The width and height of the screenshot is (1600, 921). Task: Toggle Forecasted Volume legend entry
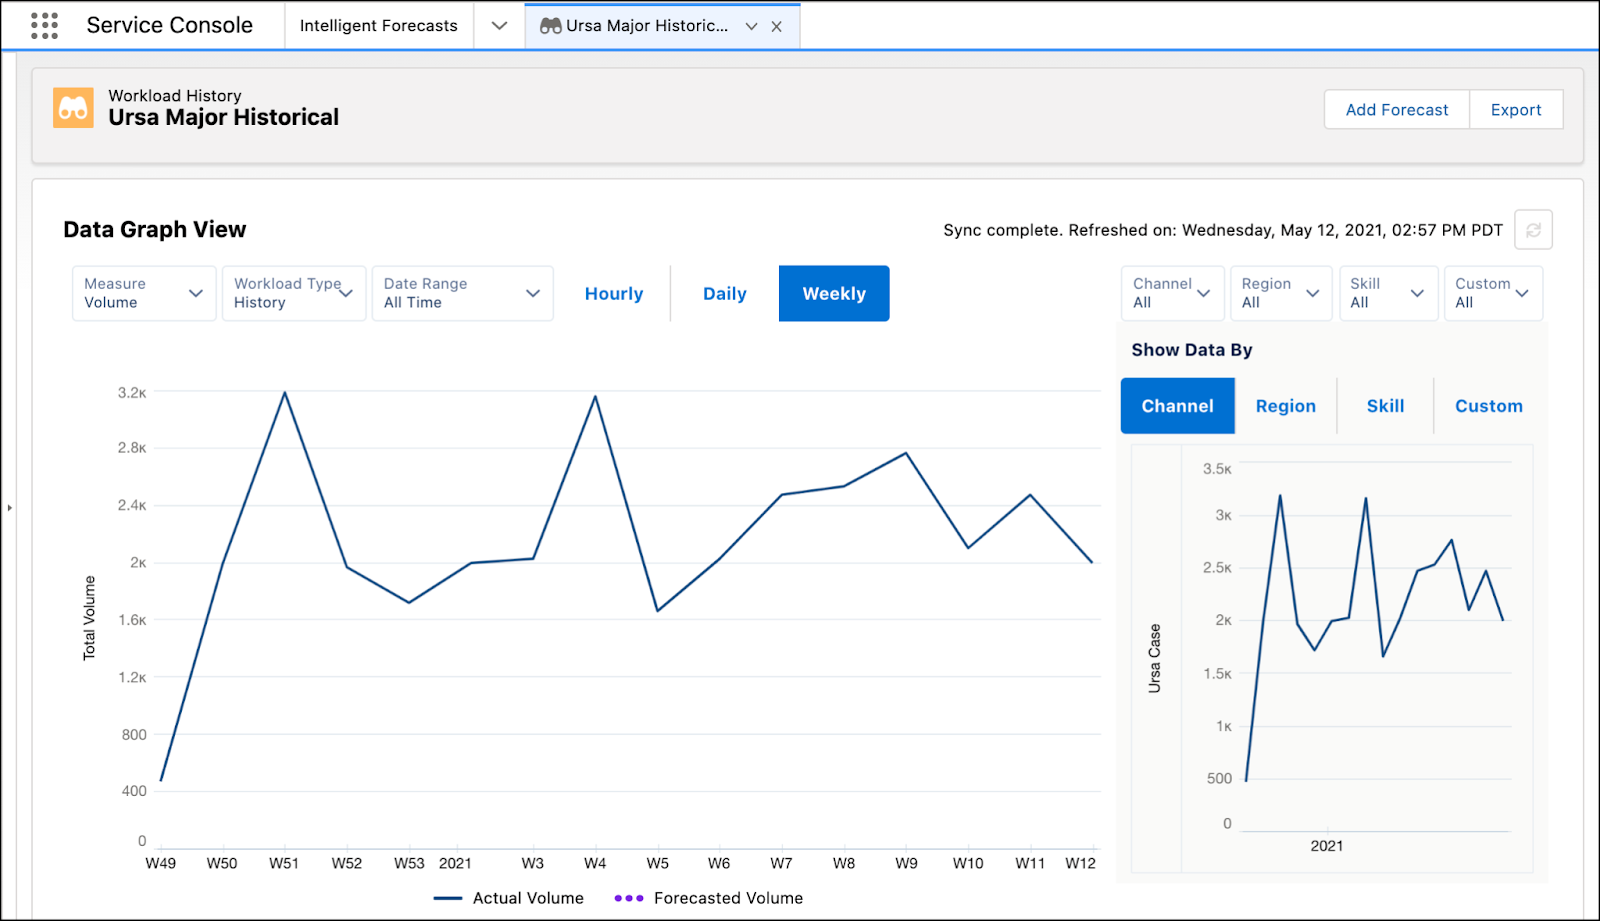coord(709,898)
